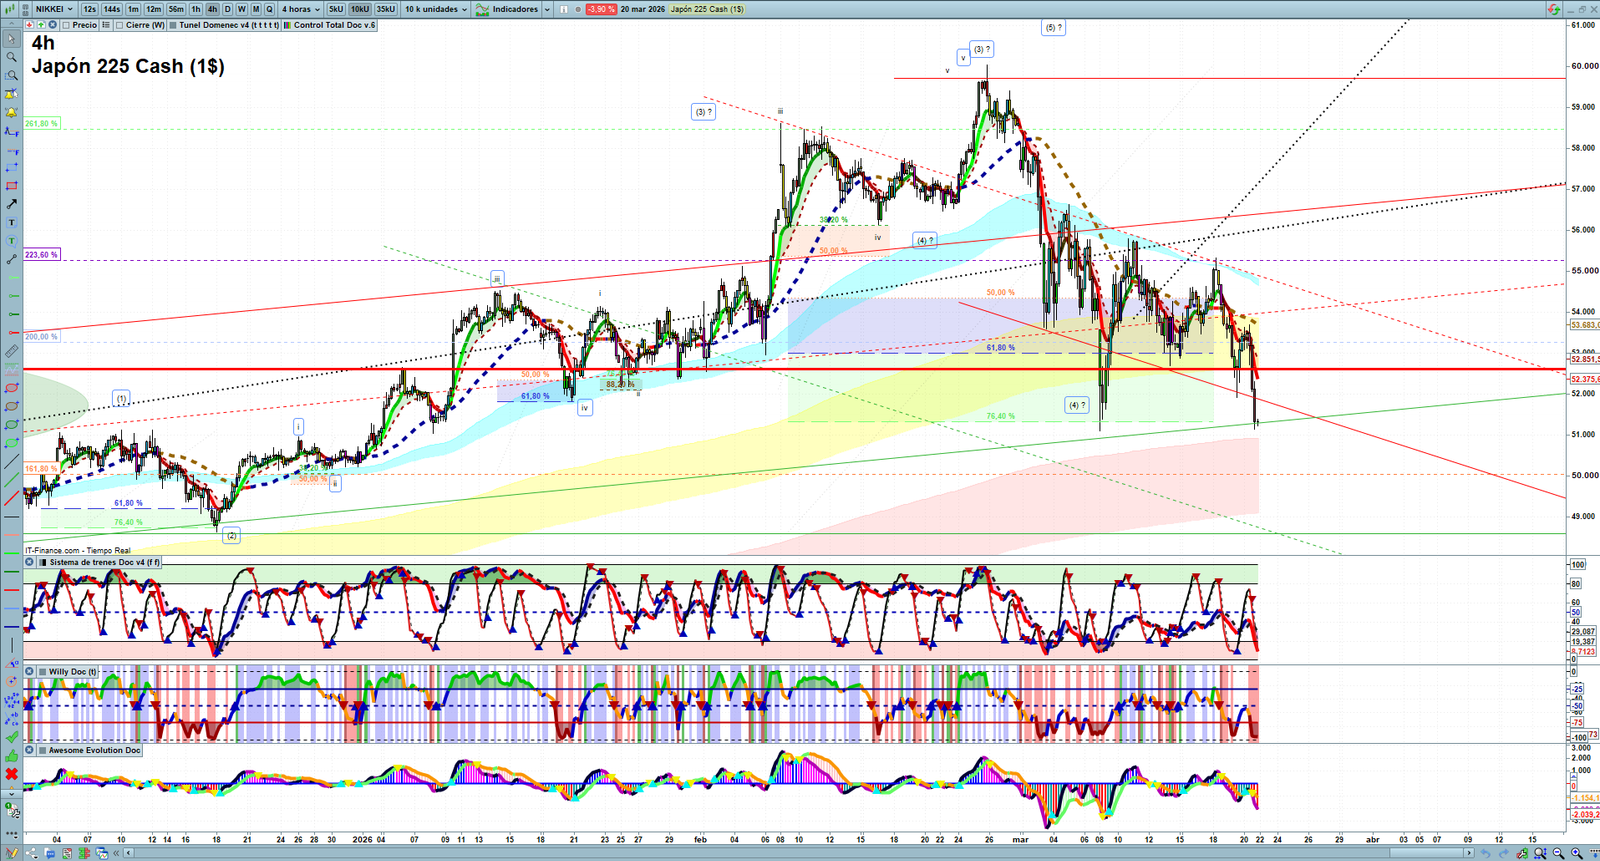Close the Awesome Evolution Doc panel
This screenshot has height=861, width=1600.
(30, 750)
